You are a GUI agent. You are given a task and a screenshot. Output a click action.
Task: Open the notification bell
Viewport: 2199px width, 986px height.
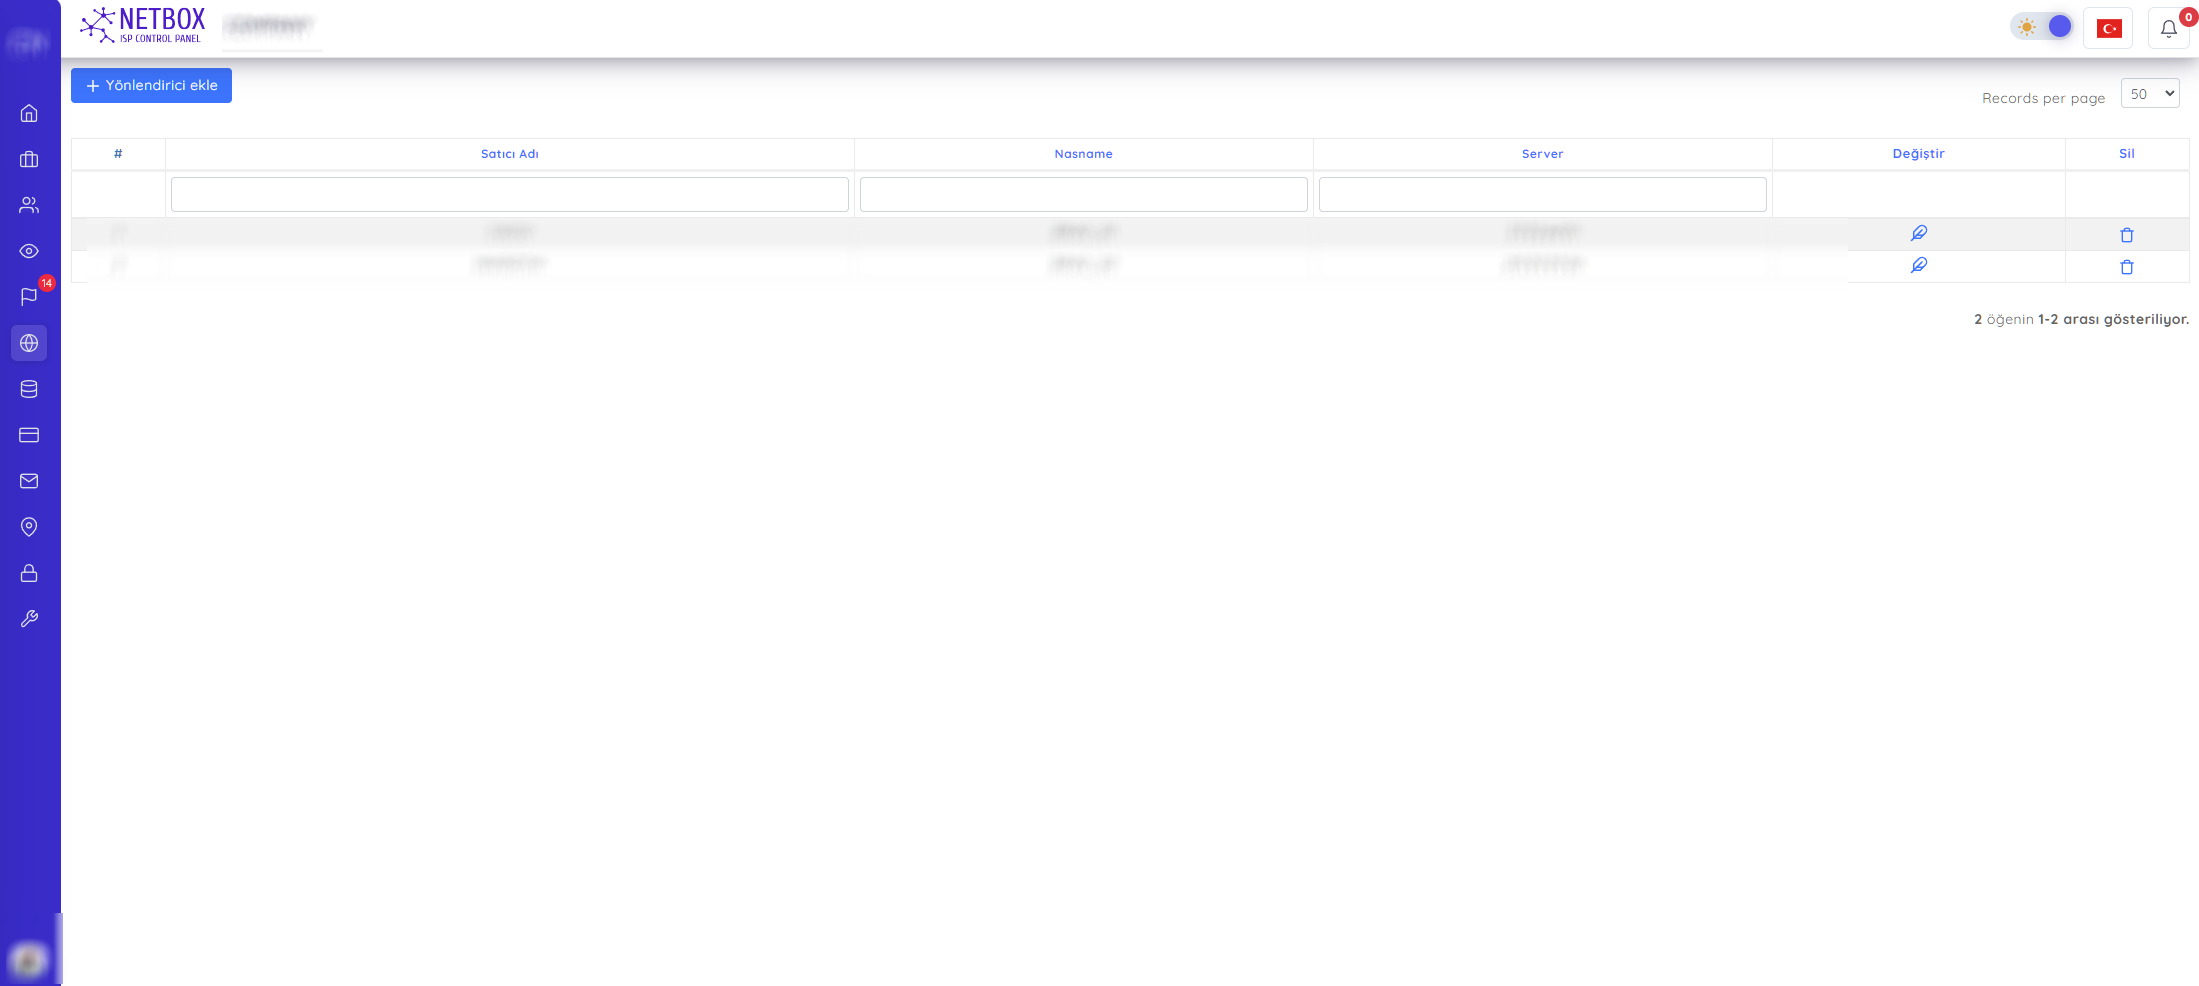pyautogui.click(x=2168, y=28)
